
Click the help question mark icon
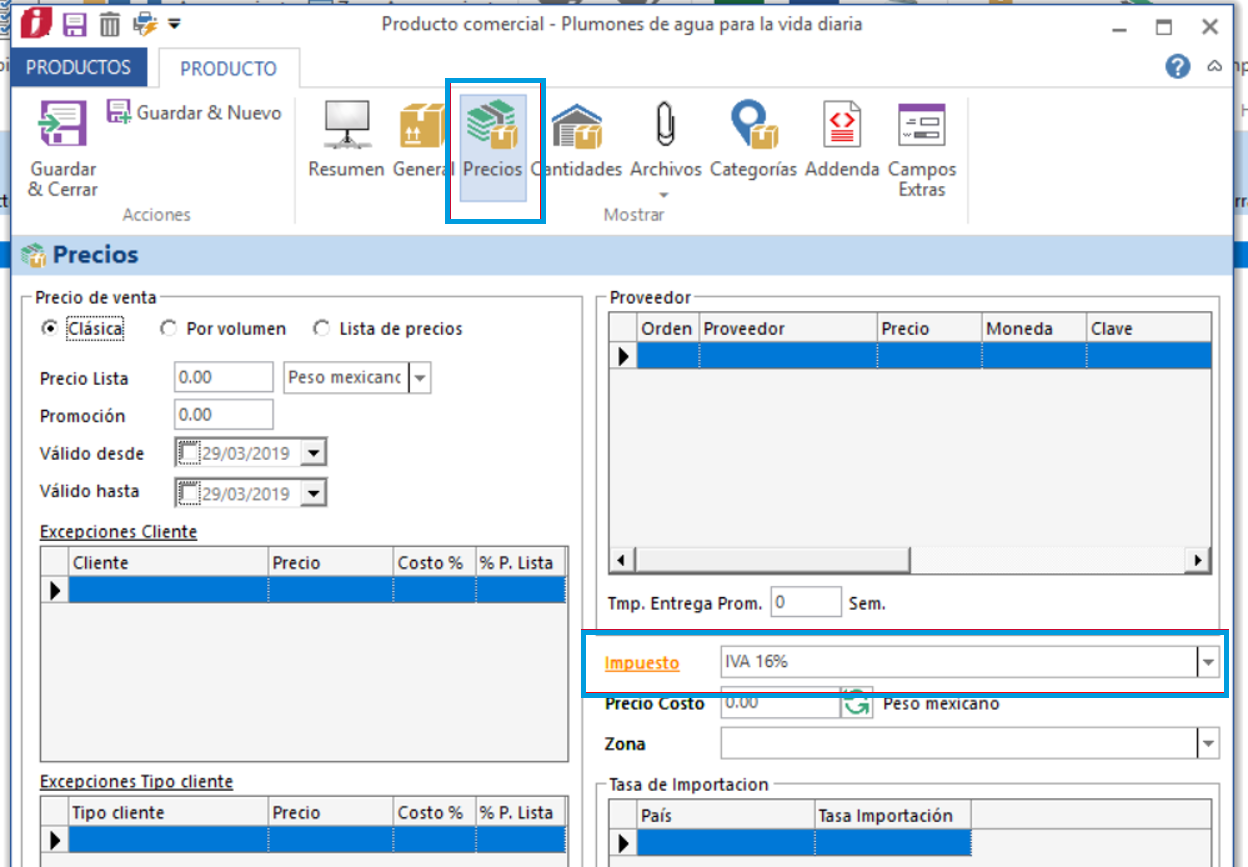click(1178, 66)
